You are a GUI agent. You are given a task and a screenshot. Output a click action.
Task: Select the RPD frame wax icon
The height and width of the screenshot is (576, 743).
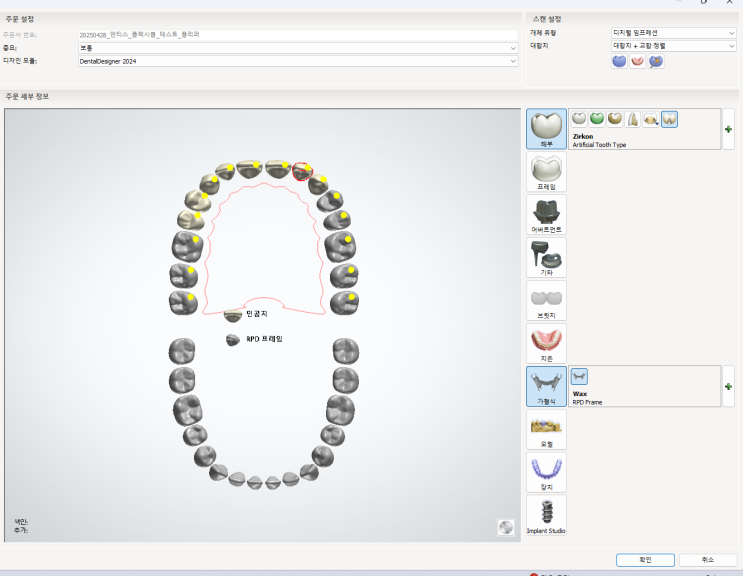(579, 377)
